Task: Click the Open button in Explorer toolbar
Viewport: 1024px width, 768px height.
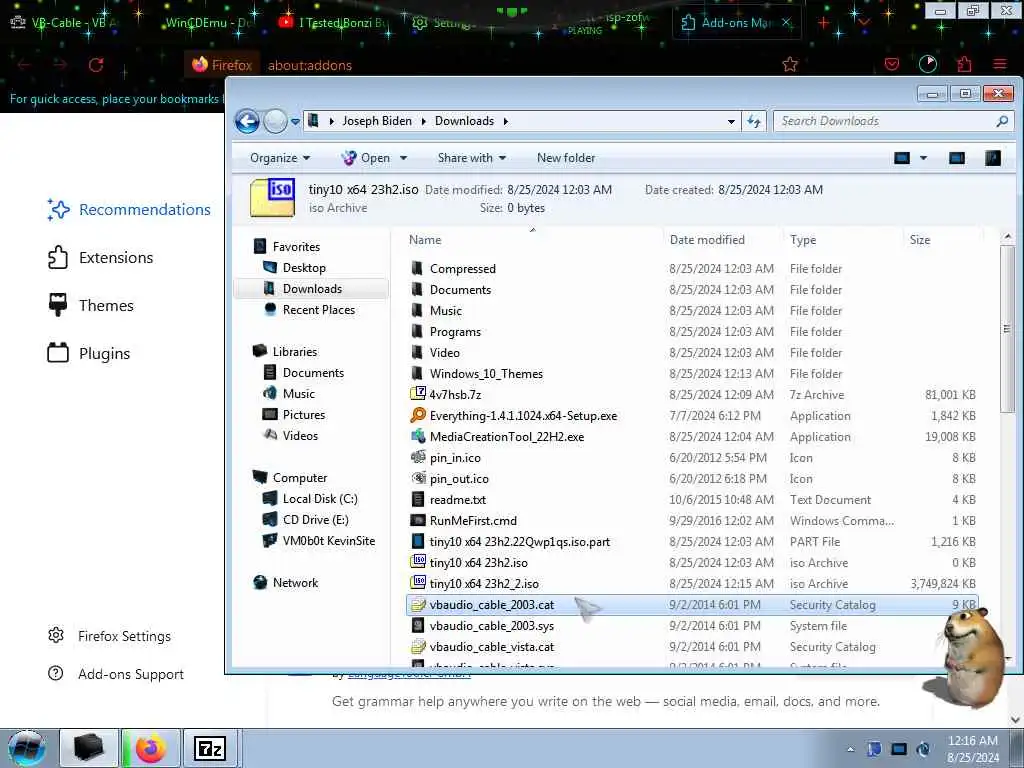Action: (x=366, y=158)
